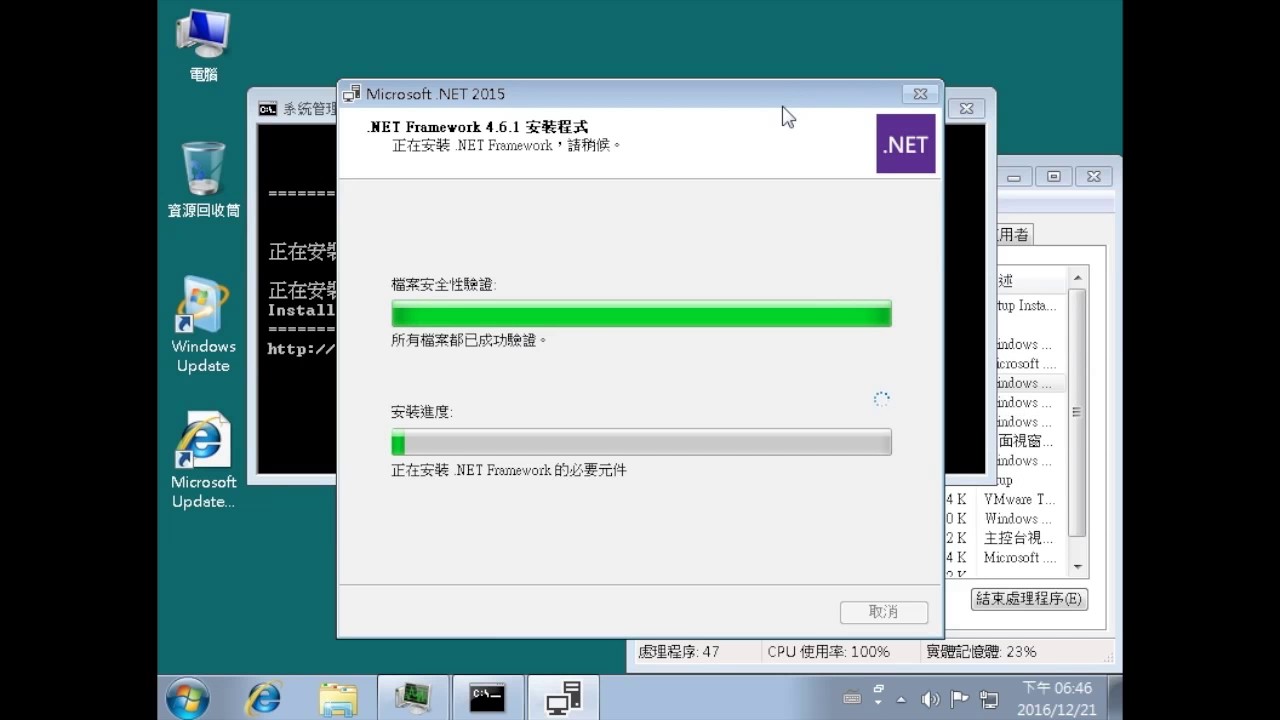Open File Explorer from the taskbar
Screen dimensions: 1280x720
coord(338,698)
